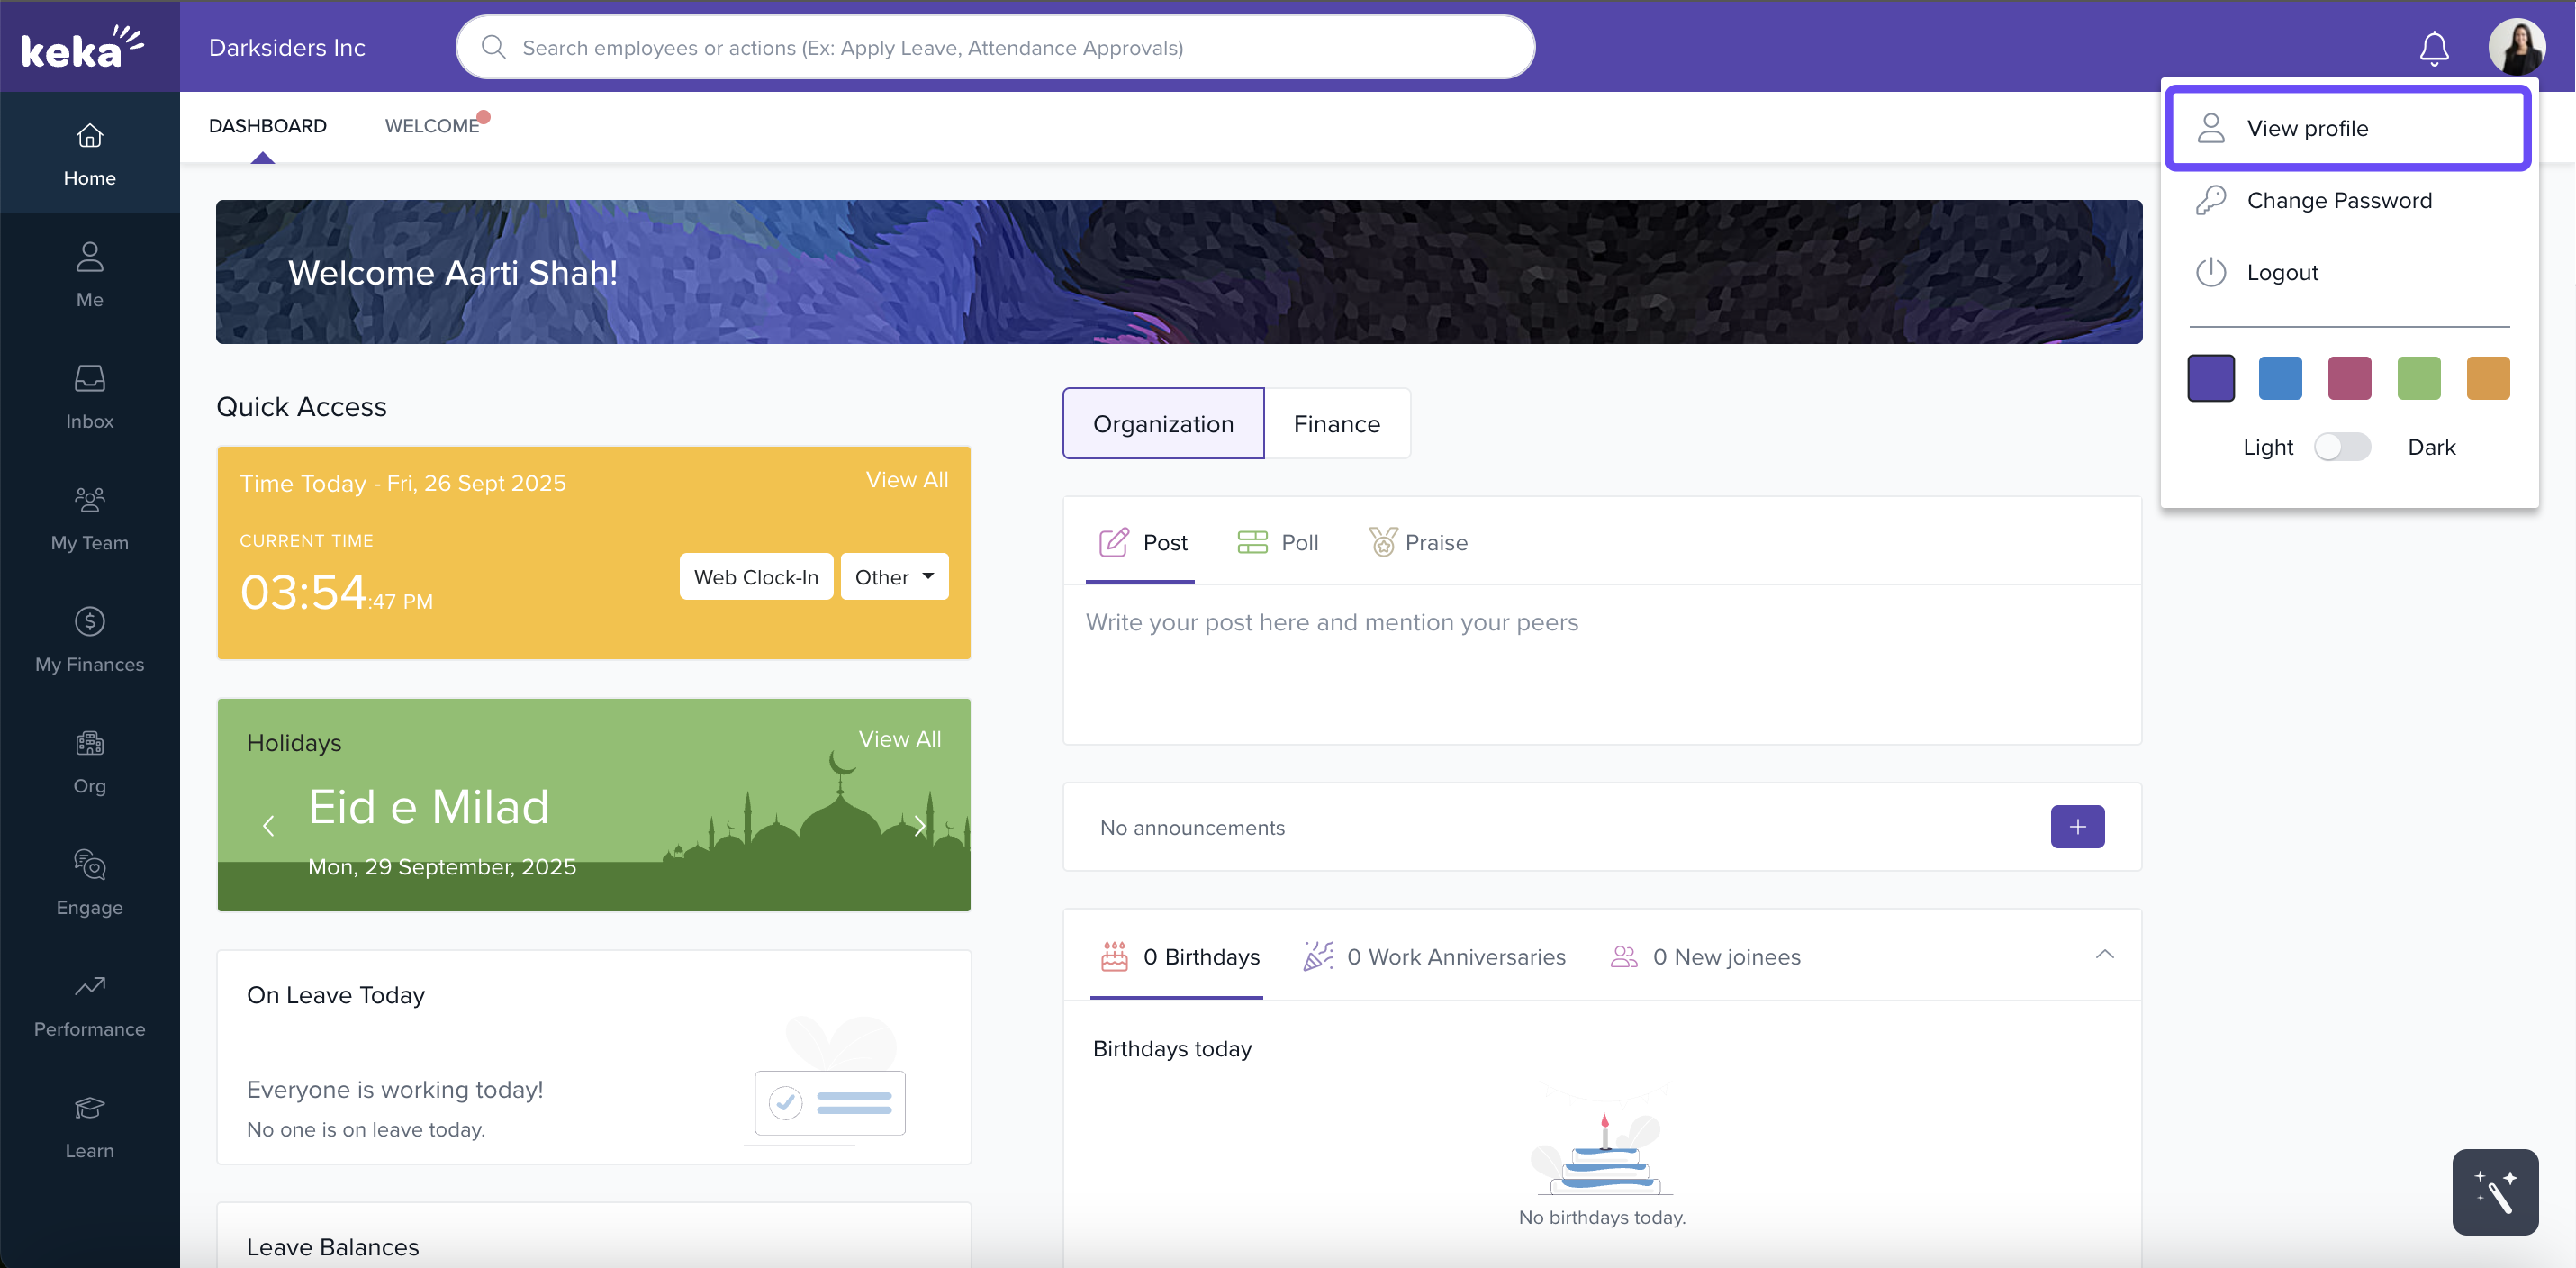2576x1268 pixels.
Task: Switch to the WELCOME tab
Action: [x=432, y=126]
